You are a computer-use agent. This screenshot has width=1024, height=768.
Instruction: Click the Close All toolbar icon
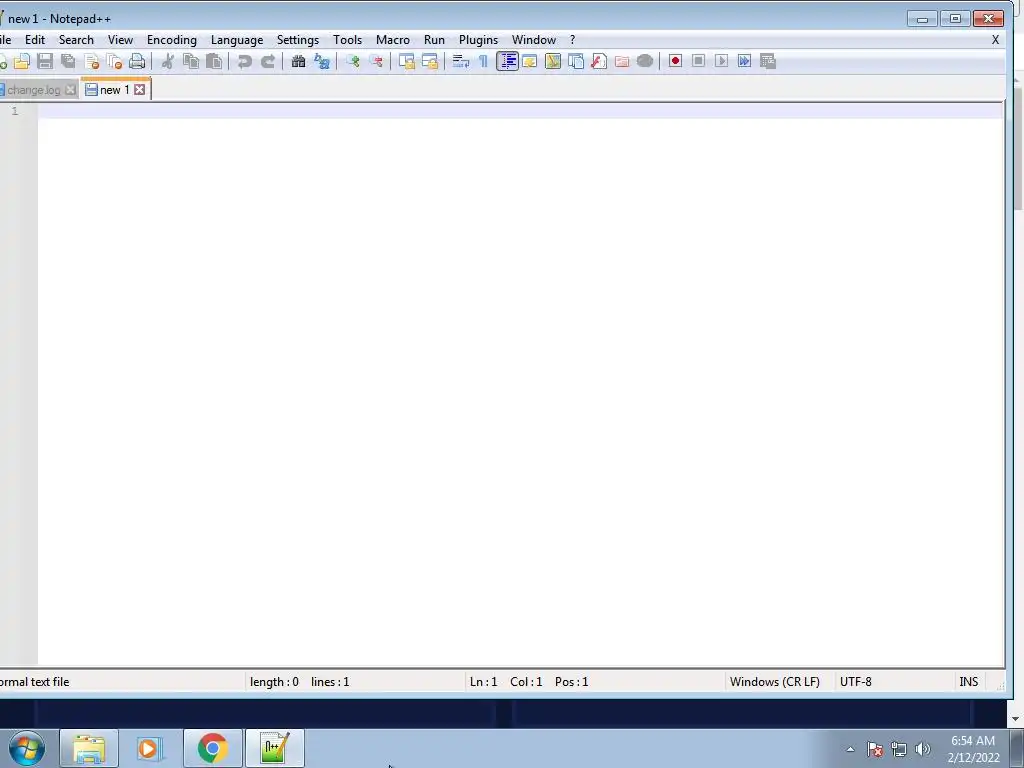point(114,61)
